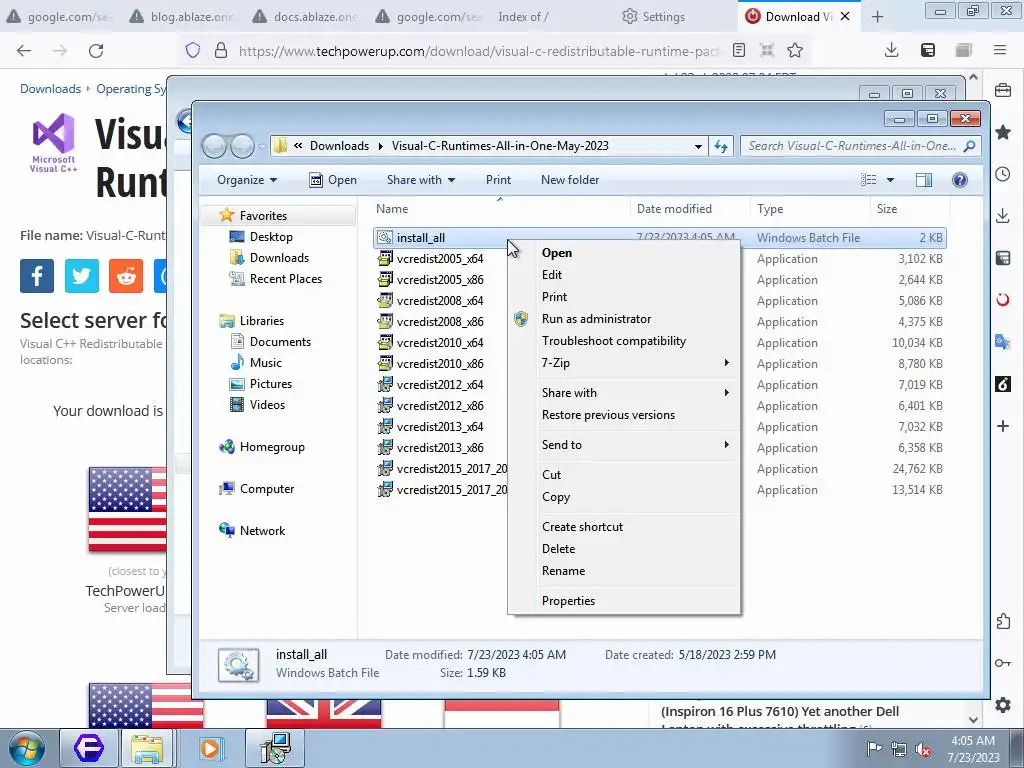Image resolution: width=1024 pixels, height=768 pixels.
Task: Share page on Reddit icon
Action: pos(126,276)
